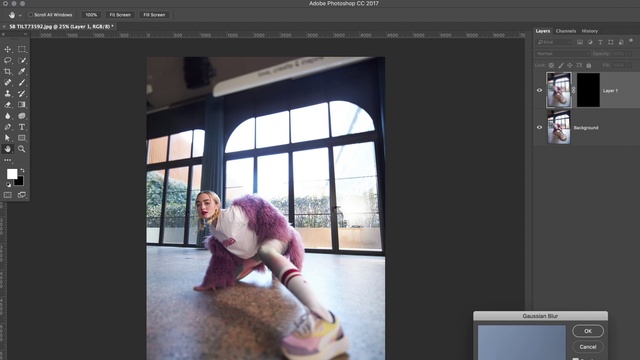Open the Edit Toolbar three-dots menu
640x360 pixels.
7,160
